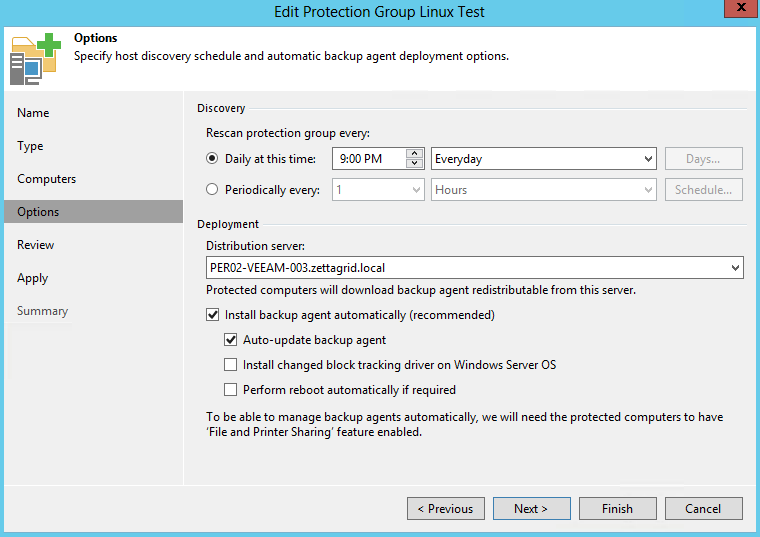
Task: Select the Daily at this time option
Action: (x=212, y=158)
